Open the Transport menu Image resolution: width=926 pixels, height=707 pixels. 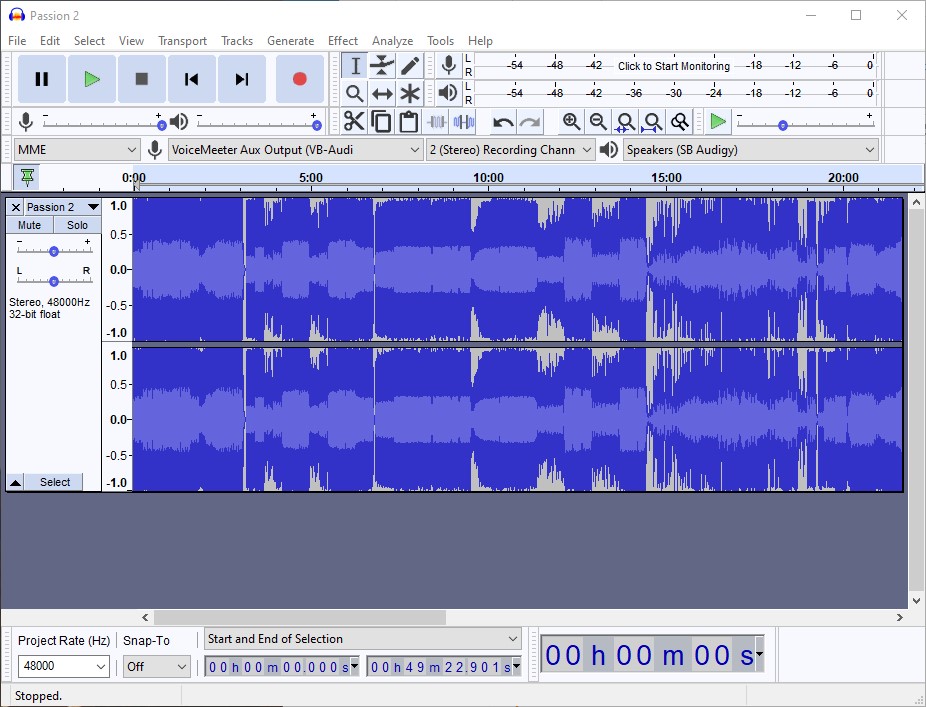pos(182,41)
